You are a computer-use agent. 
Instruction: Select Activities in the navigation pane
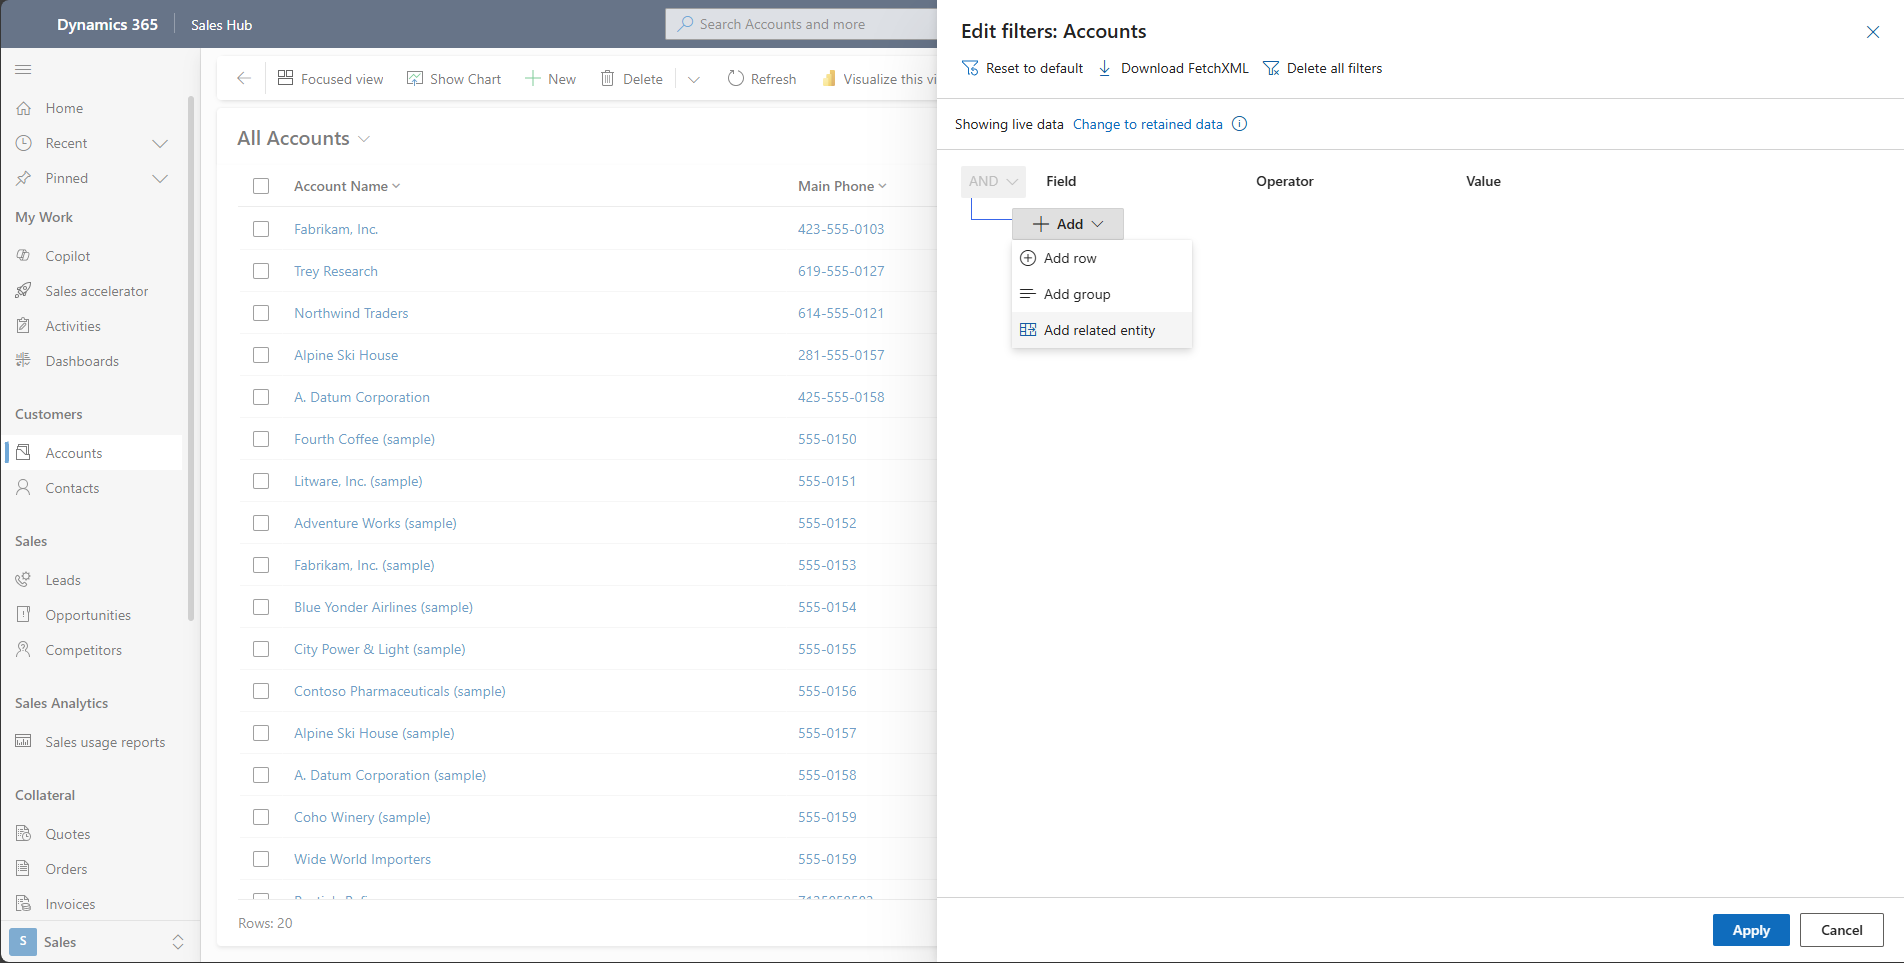(73, 325)
